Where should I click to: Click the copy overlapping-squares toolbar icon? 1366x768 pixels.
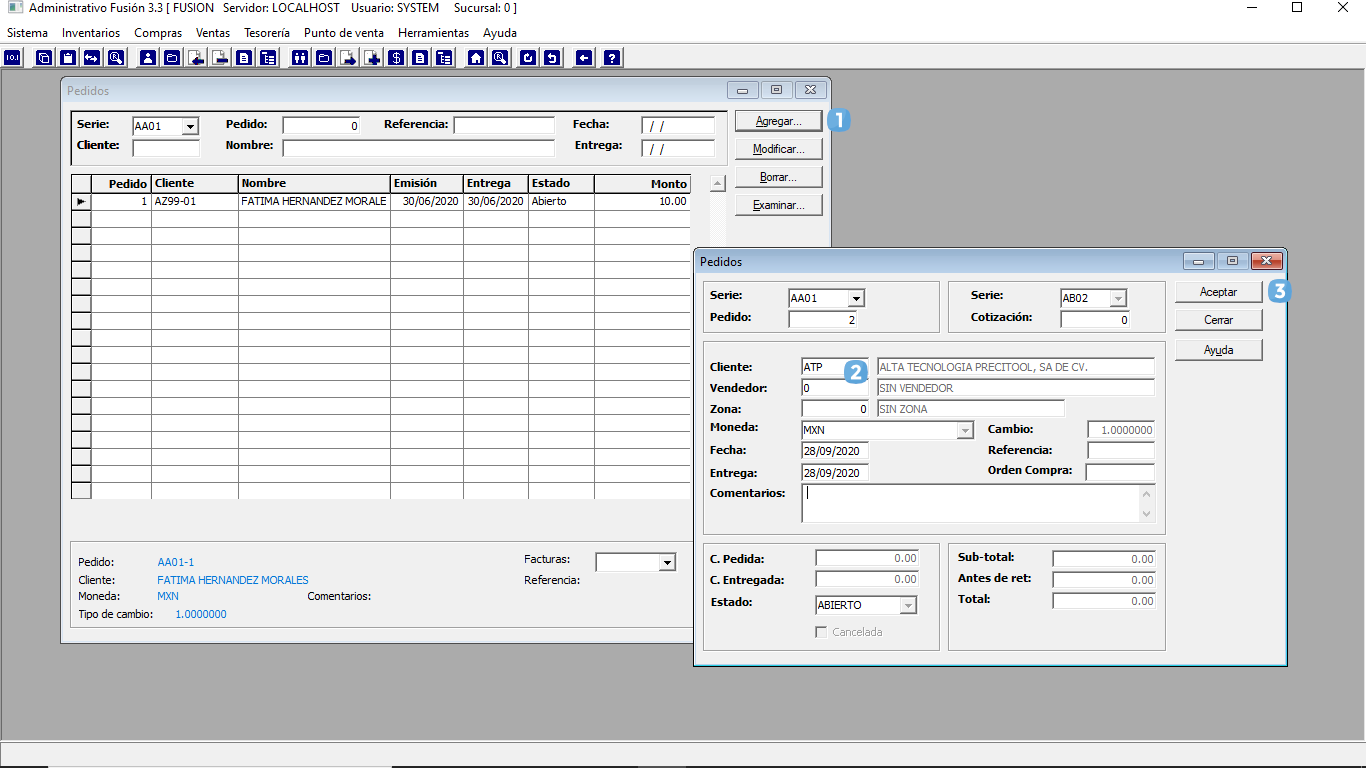(x=44, y=58)
